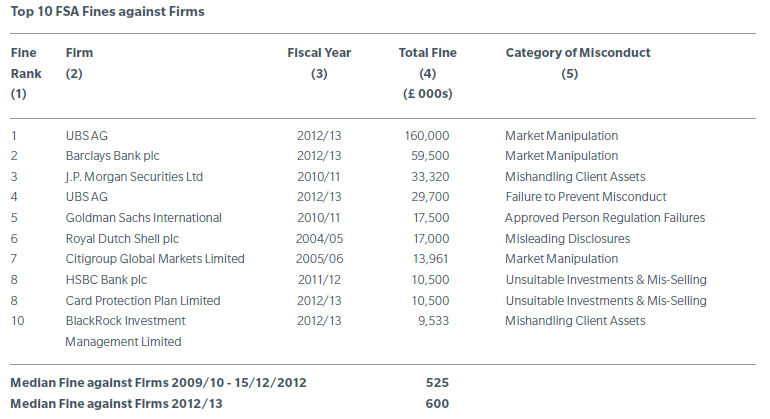Select the Misleading Disclosures category cell
770x419 pixels.
567,239
